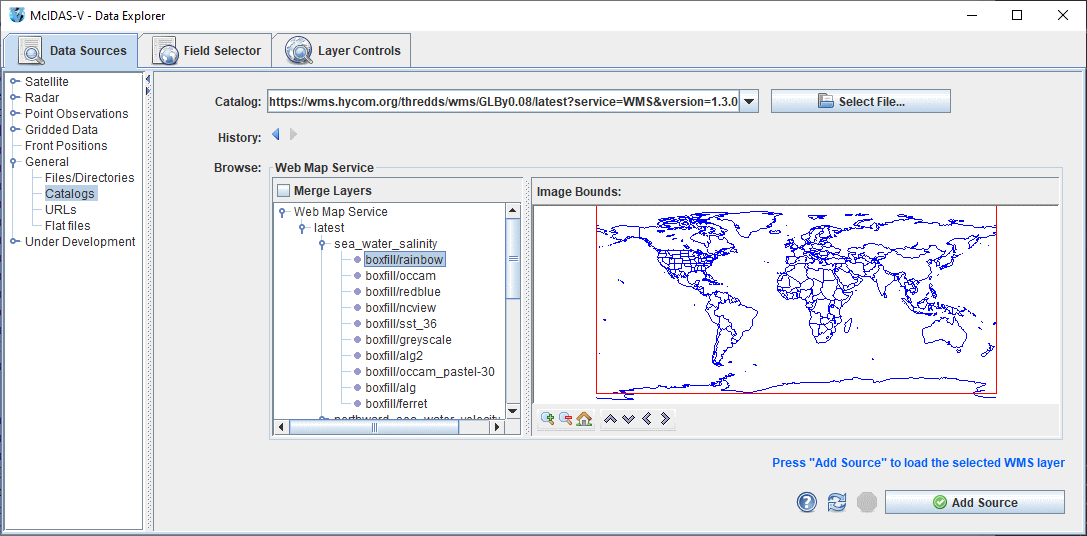The width and height of the screenshot is (1087, 536).
Task: Click the layer tree scroll up arrow
Action: pos(513,210)
